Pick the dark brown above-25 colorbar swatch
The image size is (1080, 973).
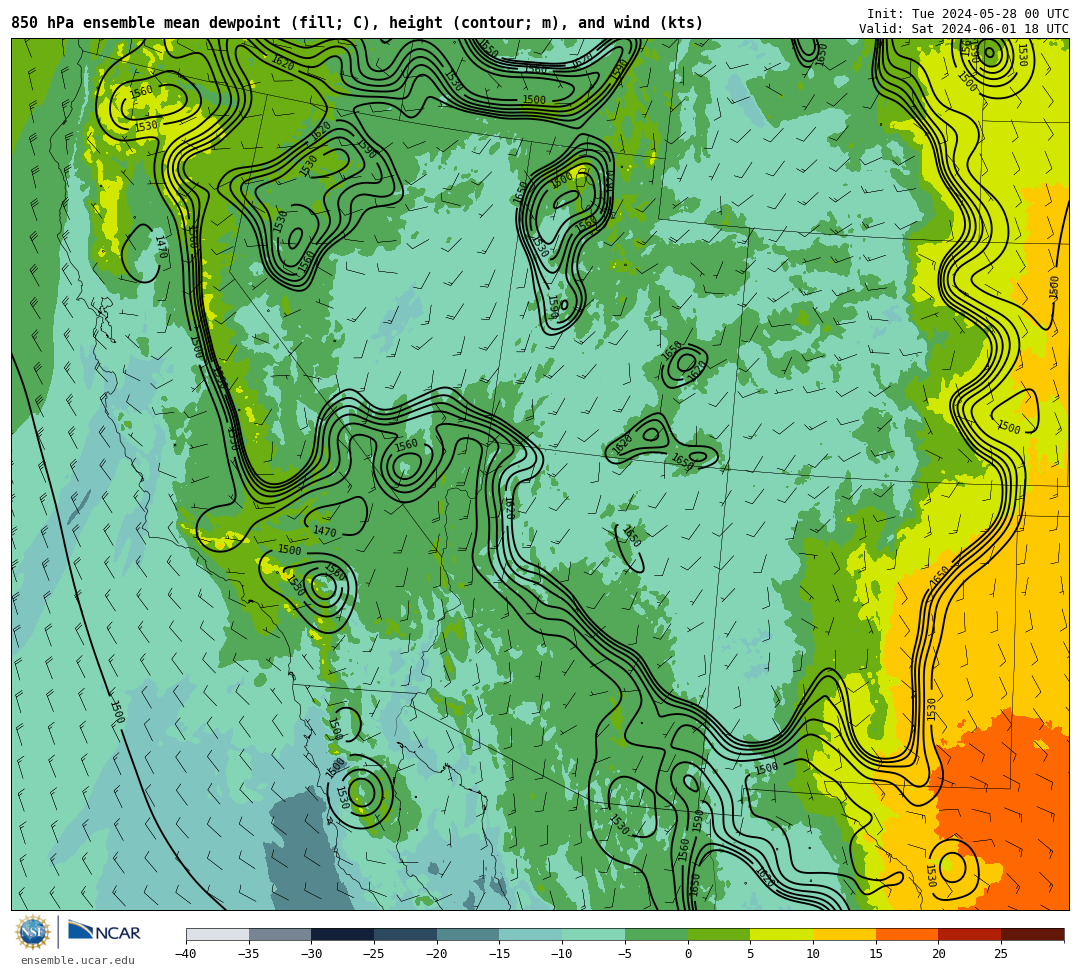1032,934
